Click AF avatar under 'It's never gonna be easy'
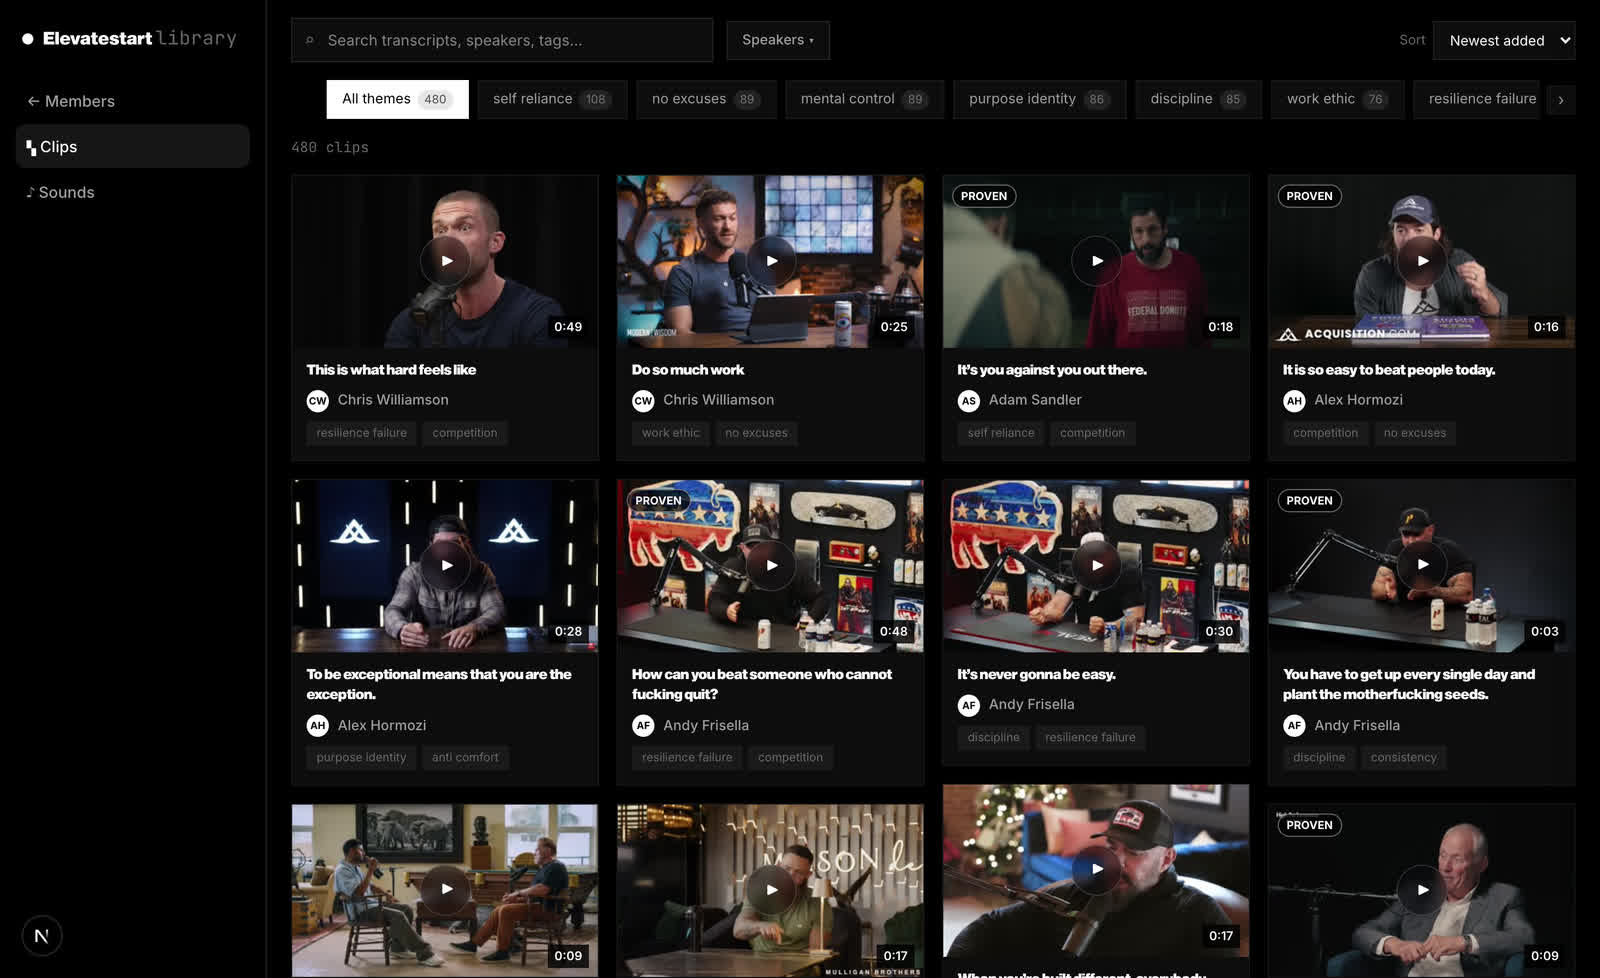 (968, 705)
